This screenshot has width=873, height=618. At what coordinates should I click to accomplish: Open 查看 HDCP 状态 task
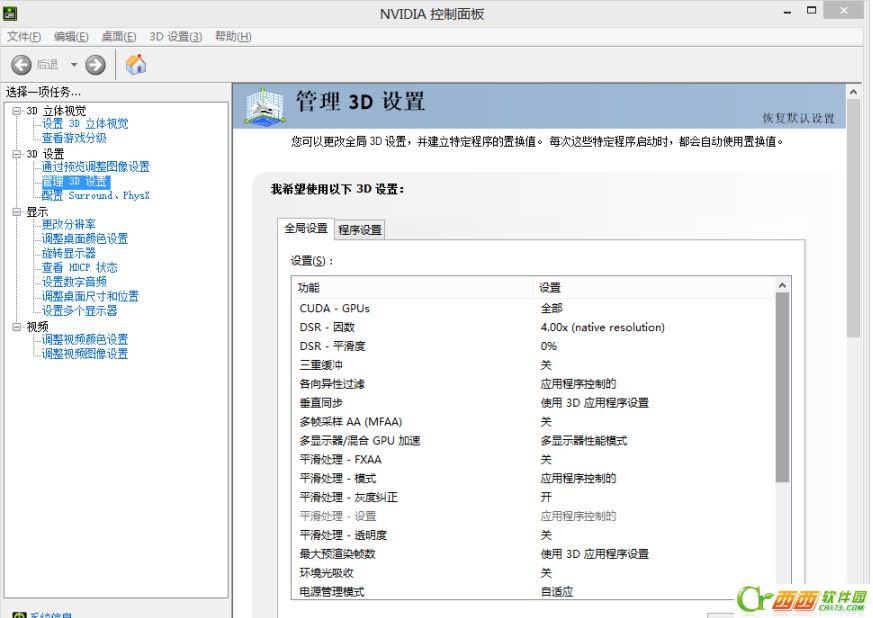coord(80,267)
